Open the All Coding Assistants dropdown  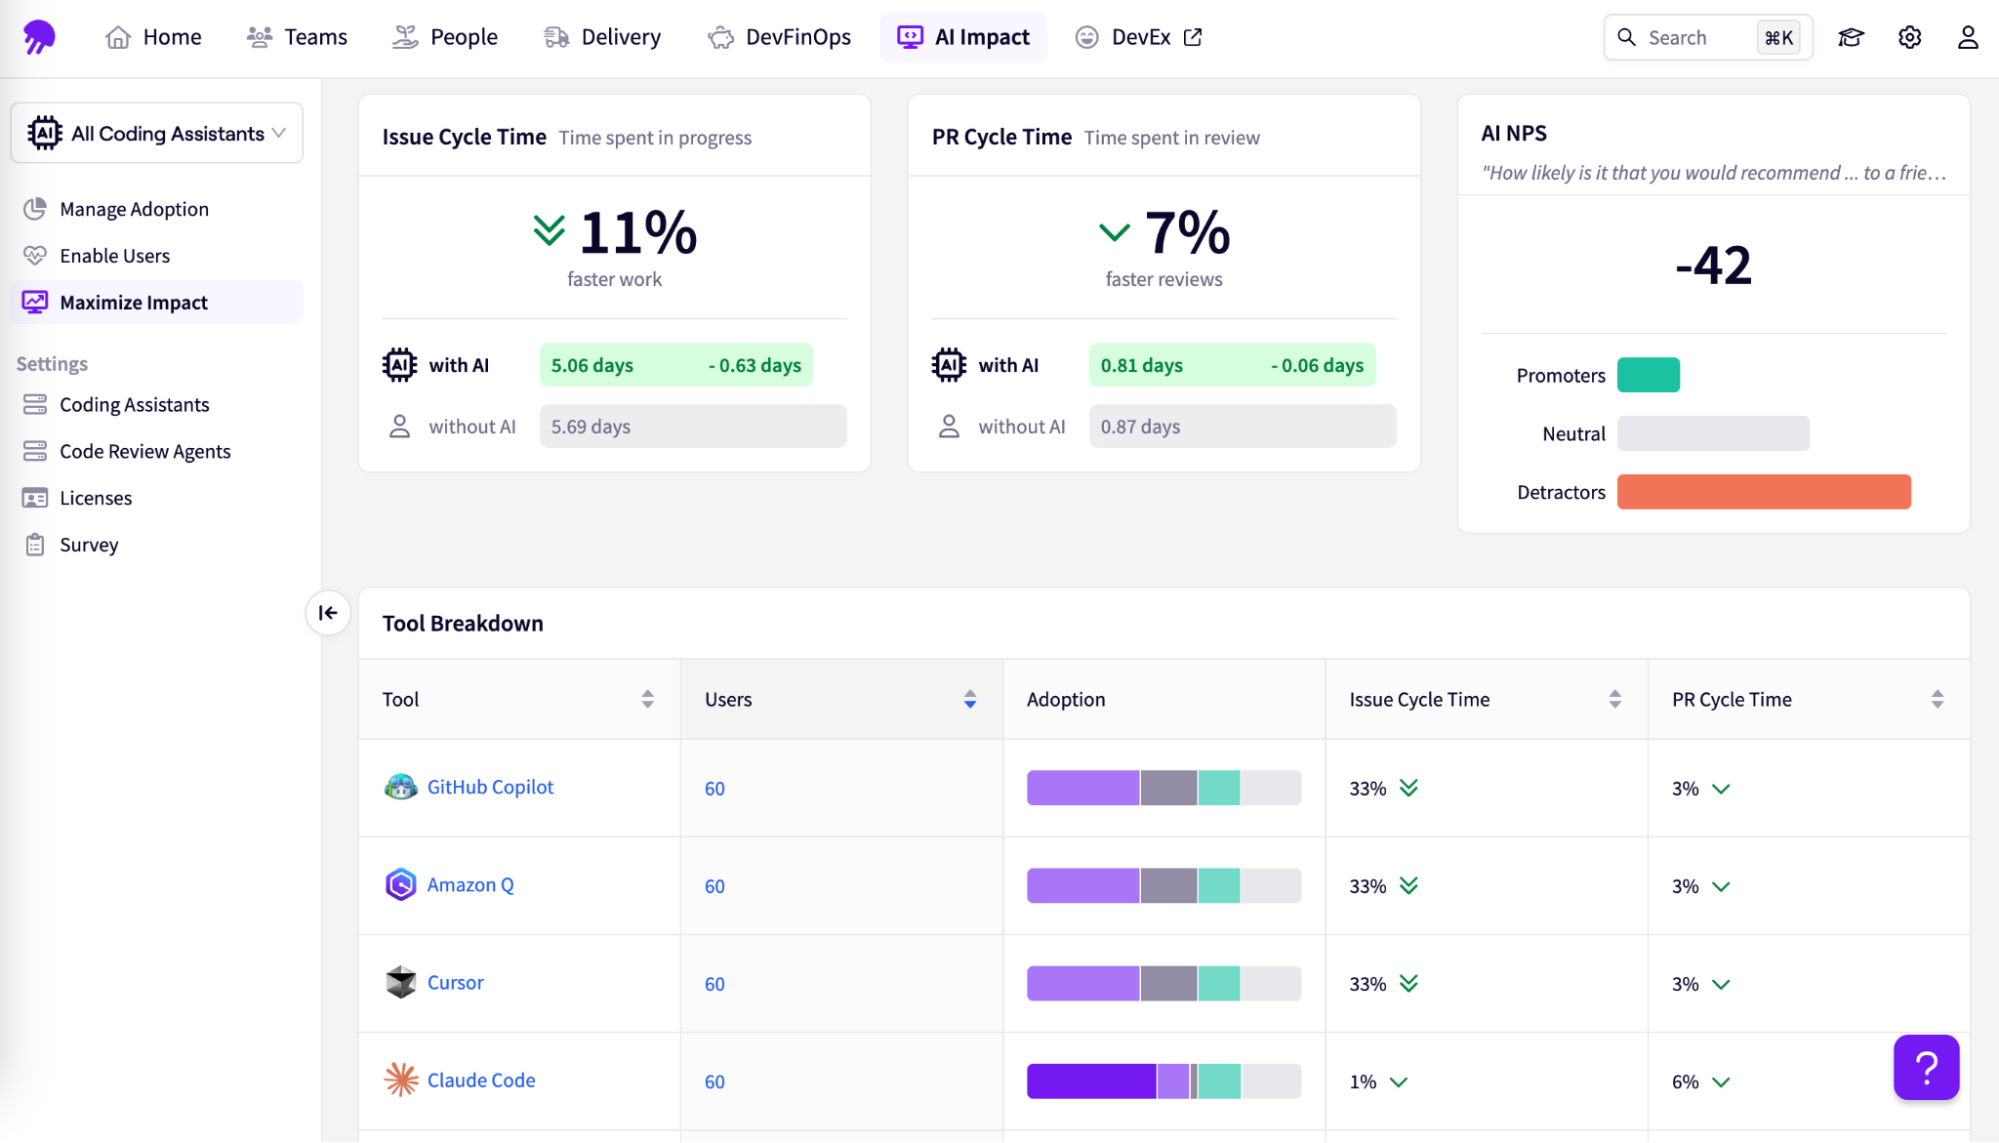pyautogui.click(x=156, y=132)
